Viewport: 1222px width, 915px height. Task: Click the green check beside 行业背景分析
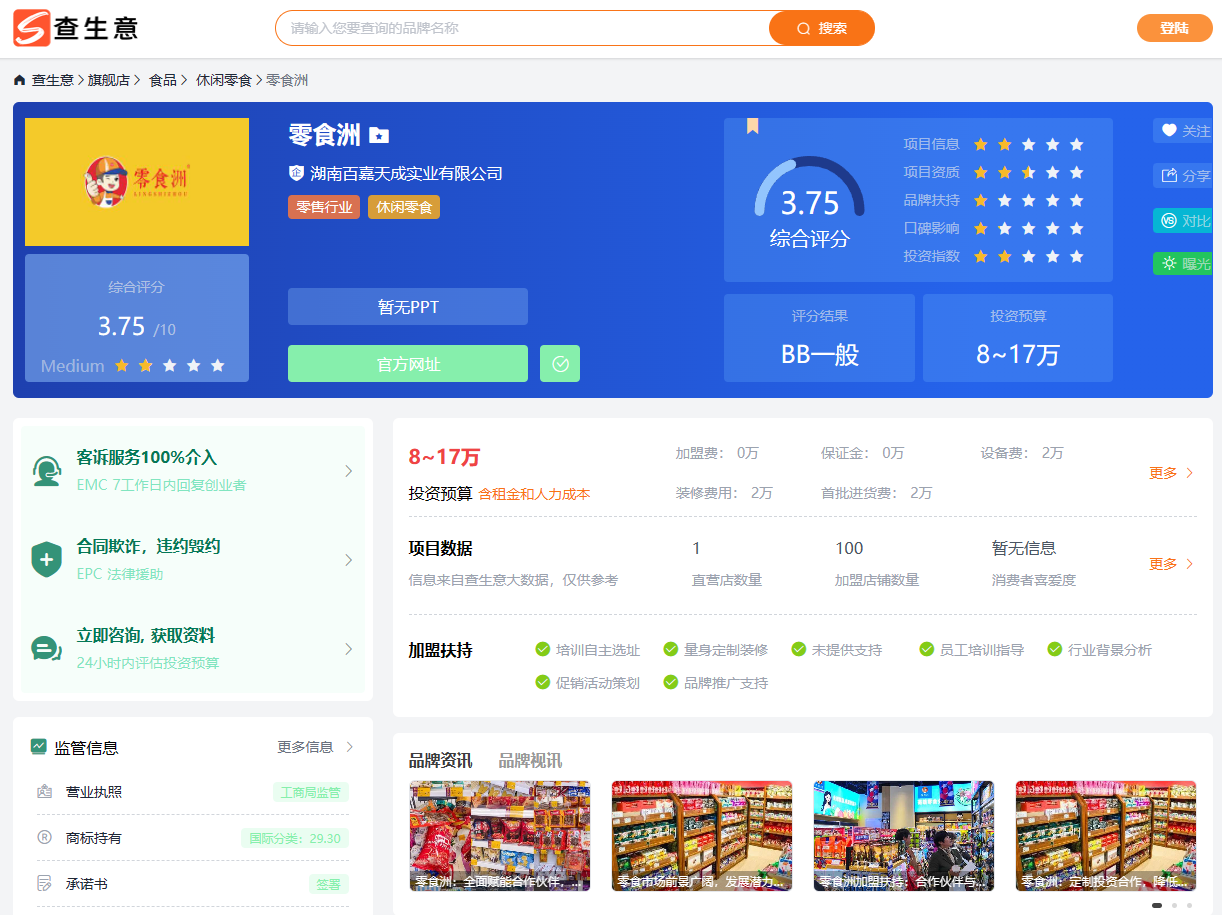point(1055,650)
